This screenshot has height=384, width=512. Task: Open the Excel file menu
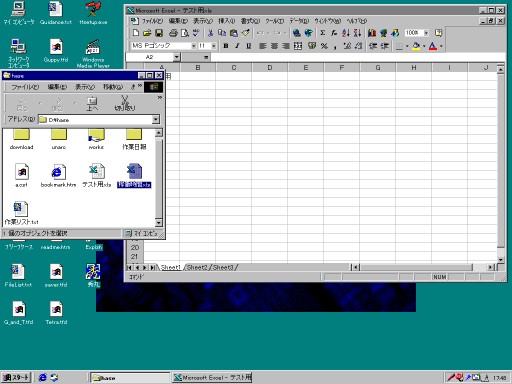click(x=152, y=21)
